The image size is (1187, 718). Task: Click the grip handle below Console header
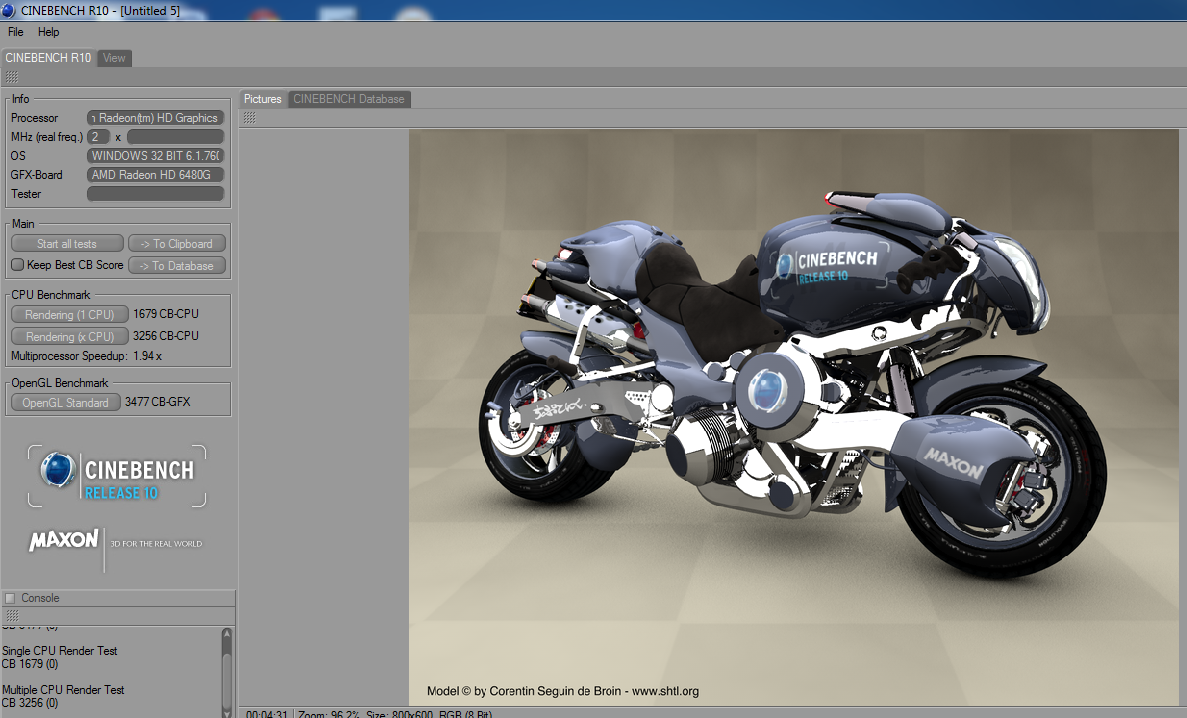point(12,616)
